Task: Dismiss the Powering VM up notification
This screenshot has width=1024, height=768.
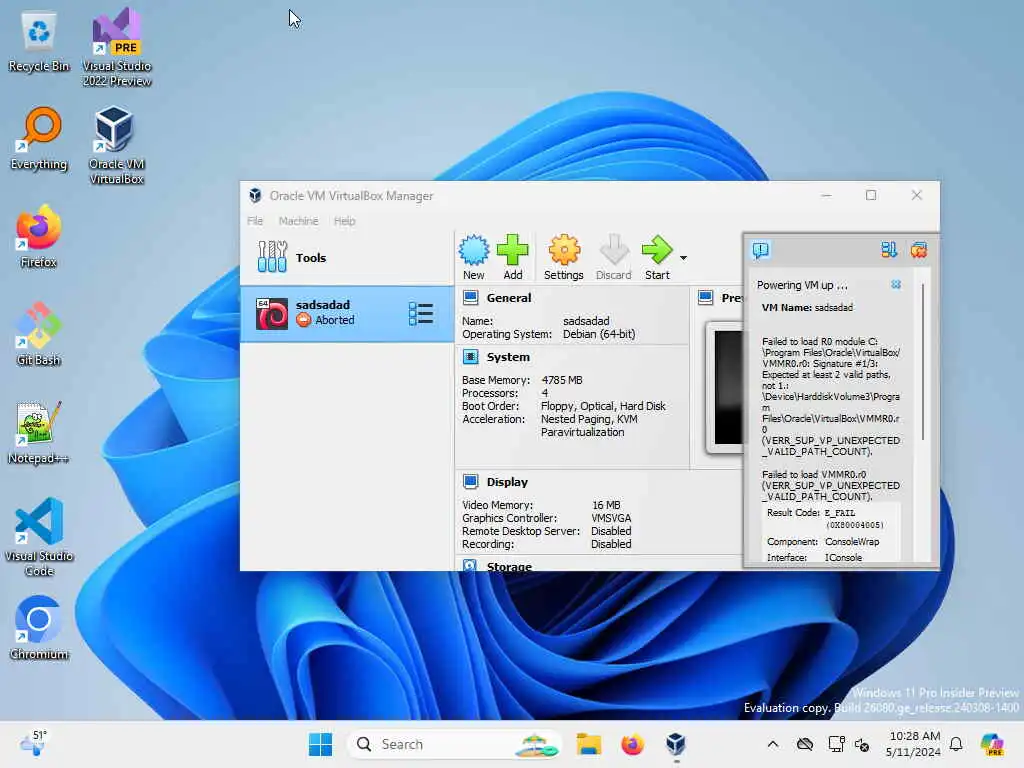Action: pyautogui.click(x=896, y=284)
